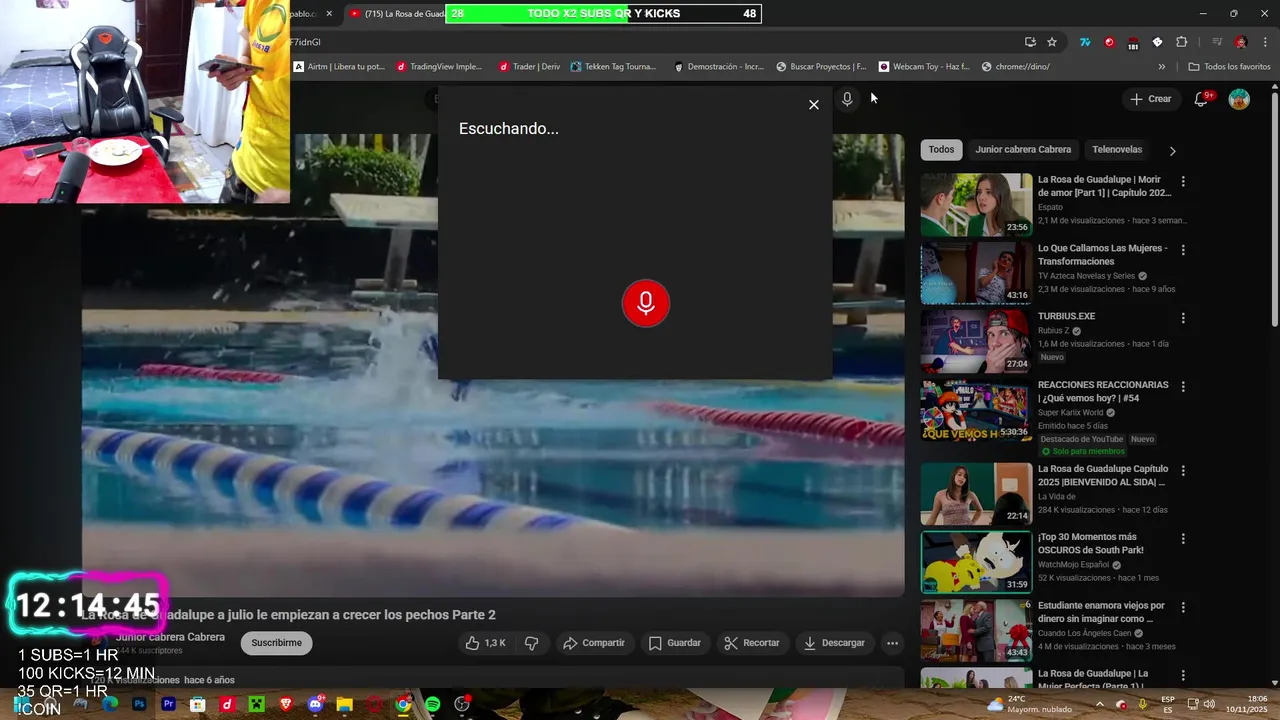Open options for REACCIONES REACCIONARIAS video
The height and width of the screenshot is (720, 1280).
point(1183,386)
